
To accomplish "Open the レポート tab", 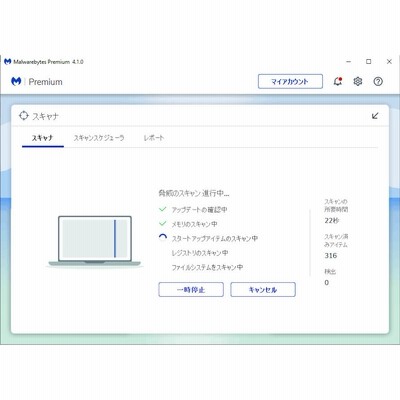I will (154, 138).
